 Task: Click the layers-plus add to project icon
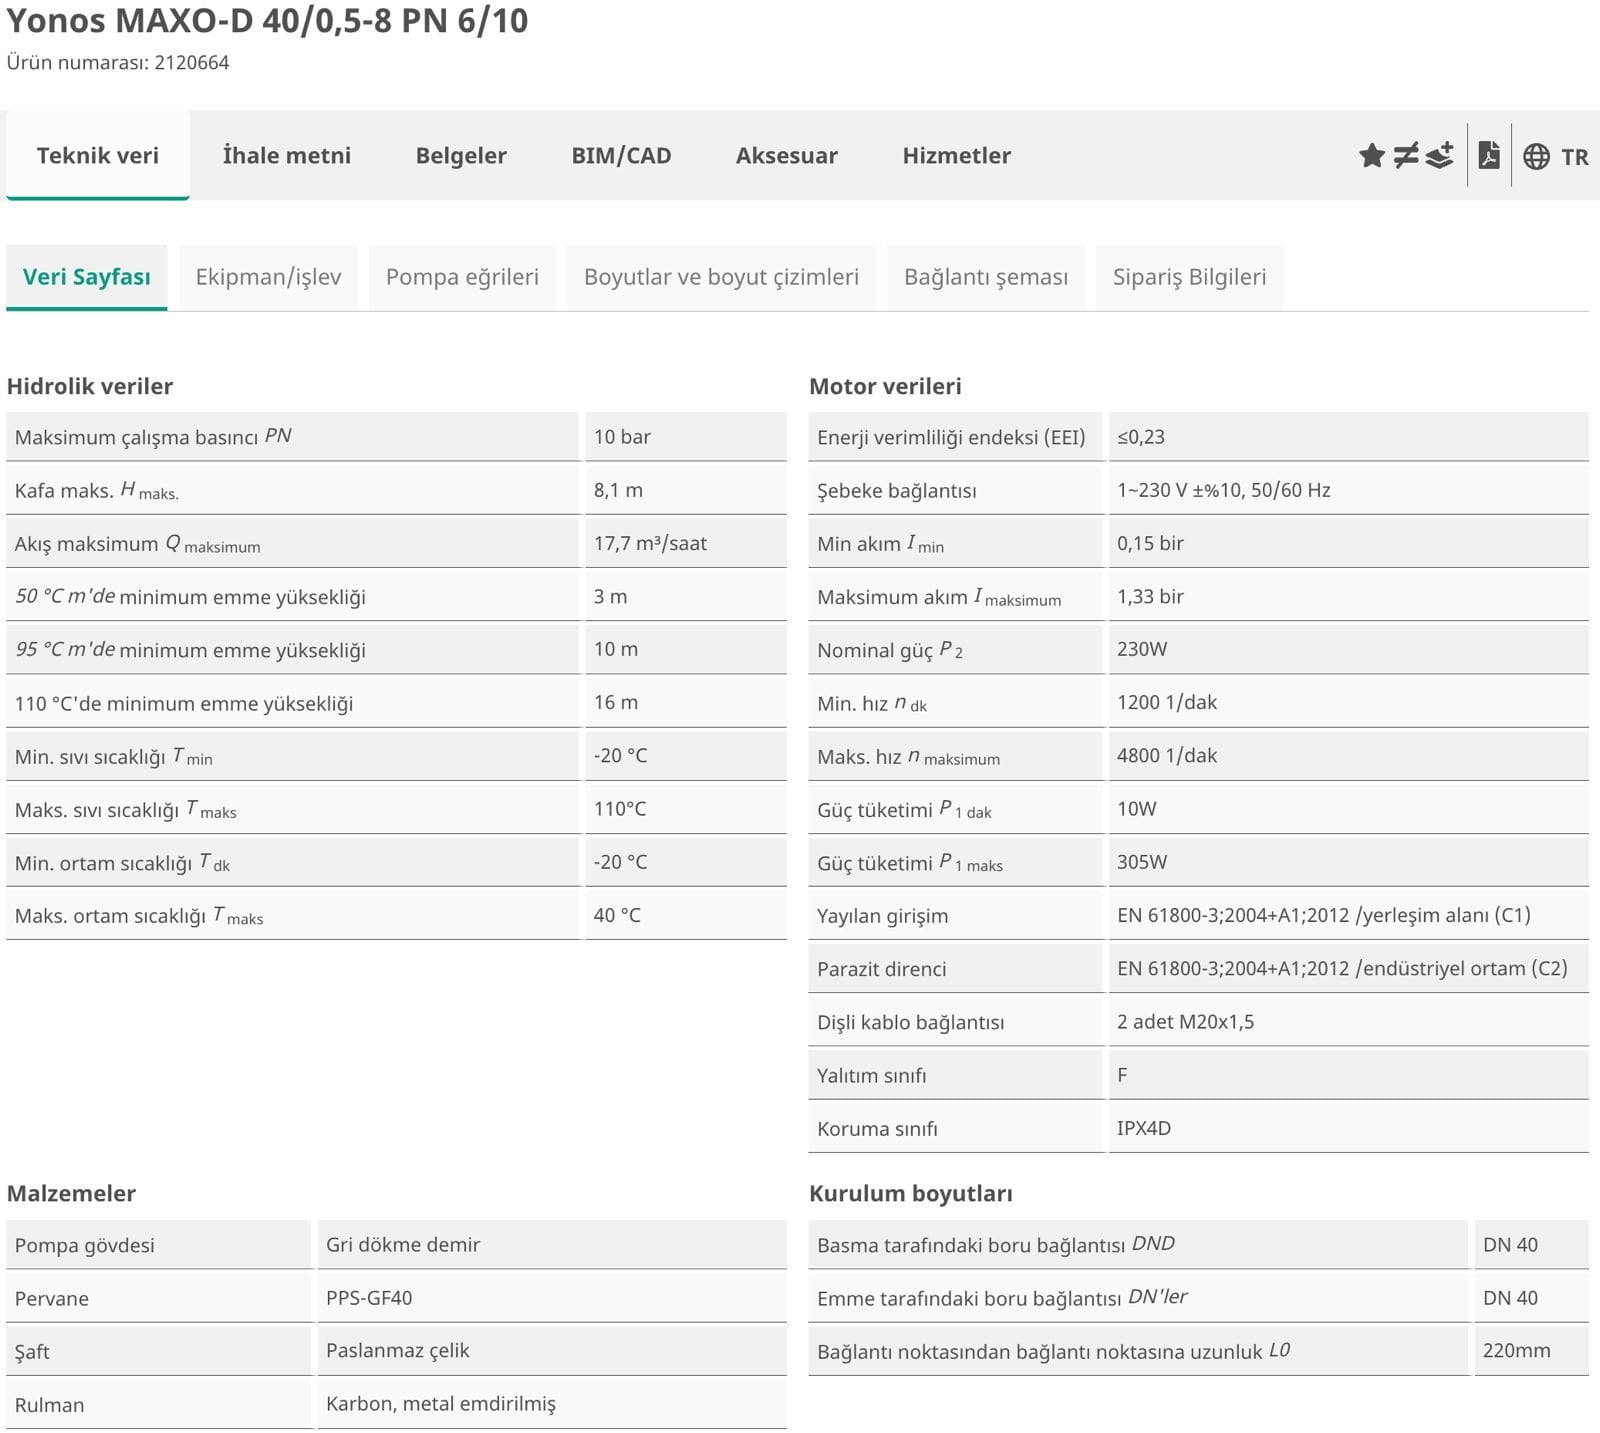1439,156
